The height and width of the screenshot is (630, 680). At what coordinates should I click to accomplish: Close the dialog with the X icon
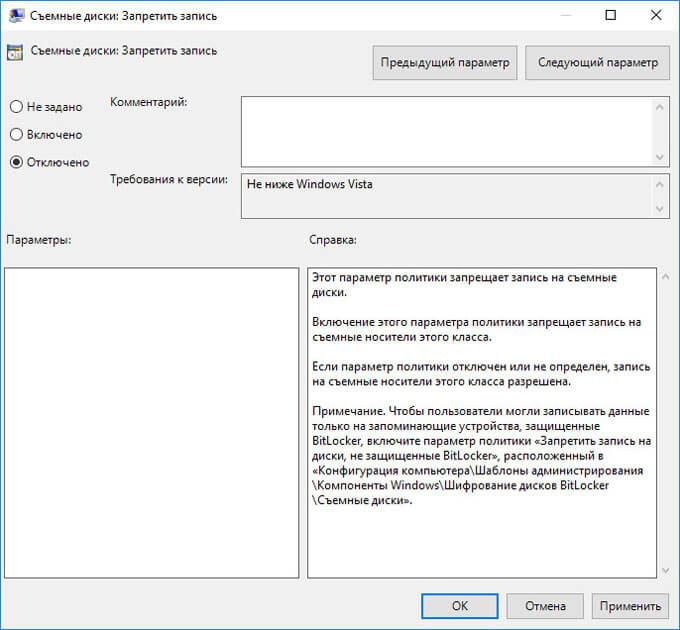tap(656, 15)
